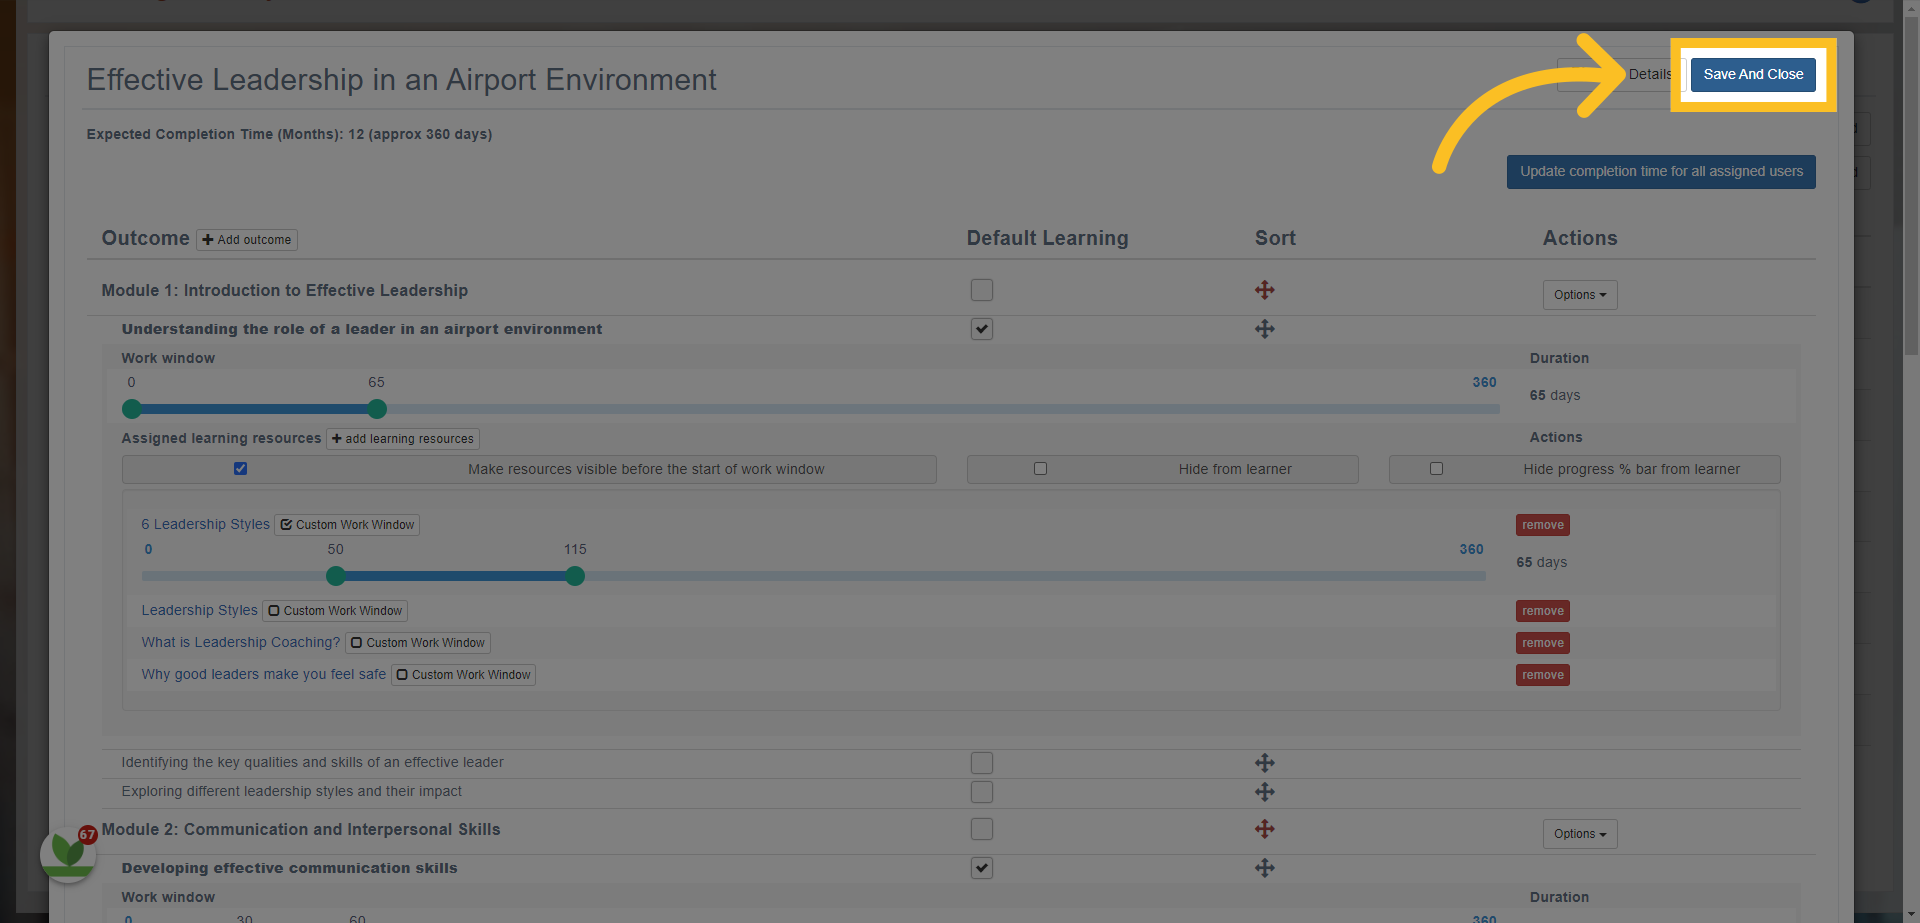Click the 6 Leadership Styles slider handle at 50

coord(336,576)
